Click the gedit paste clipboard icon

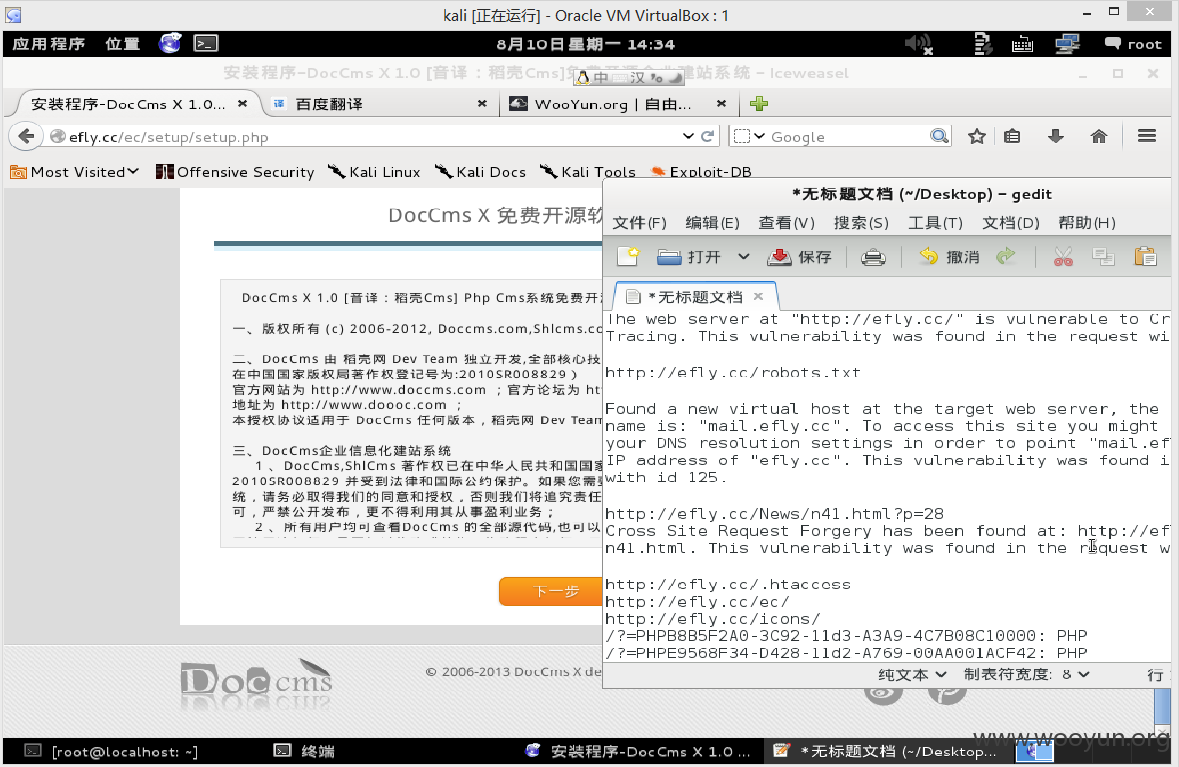click(1145, 257)
